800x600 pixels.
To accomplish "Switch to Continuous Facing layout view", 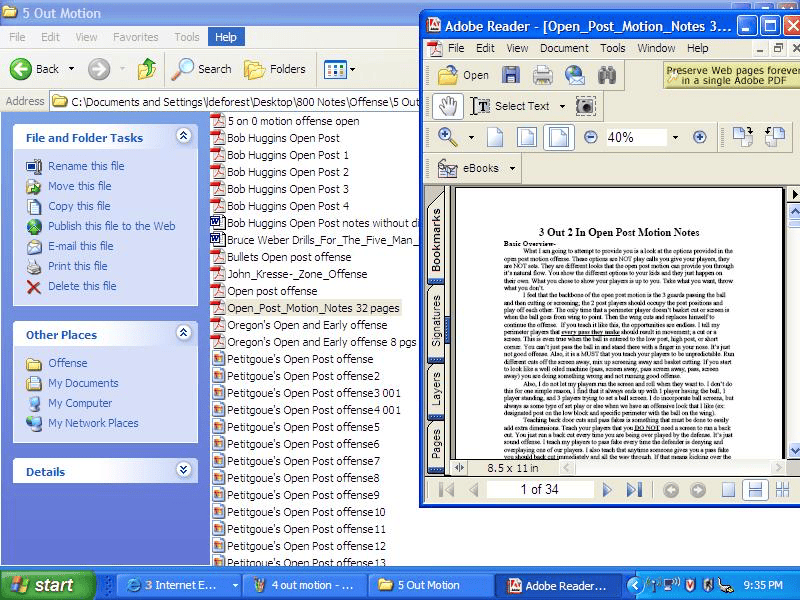I will tap(782, 490).
